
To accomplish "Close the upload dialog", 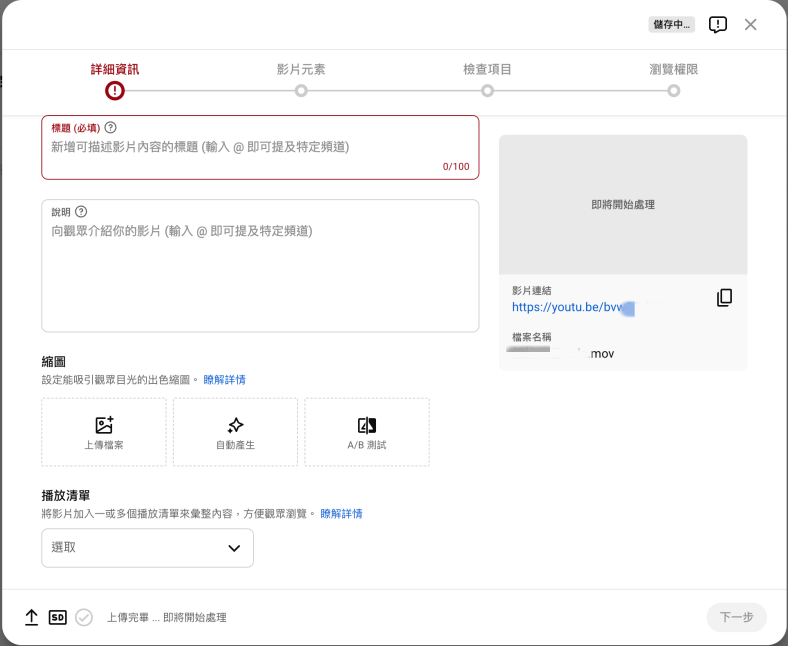I will point(750,24).
